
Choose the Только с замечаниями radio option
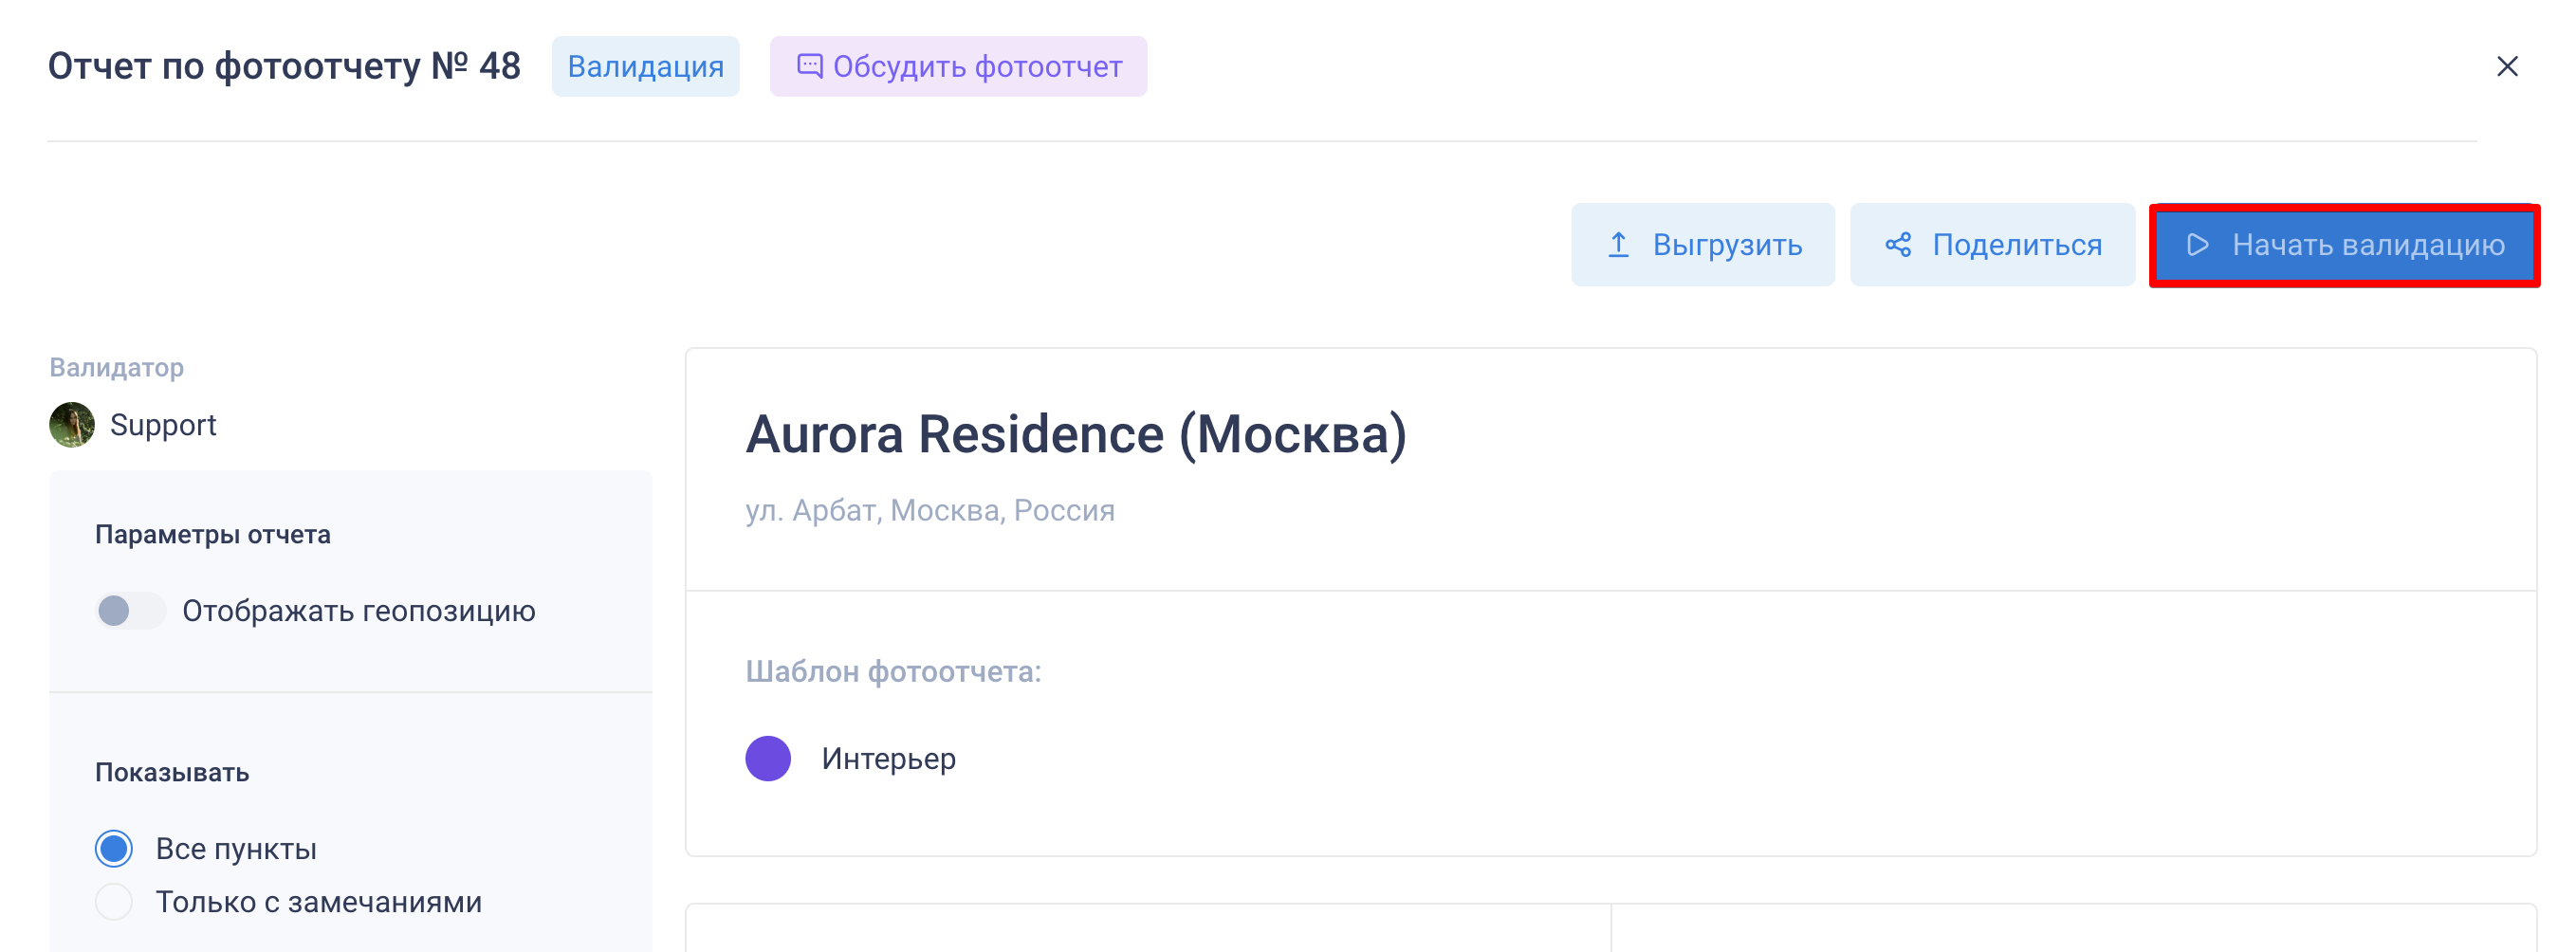click(x=114, y=901)
